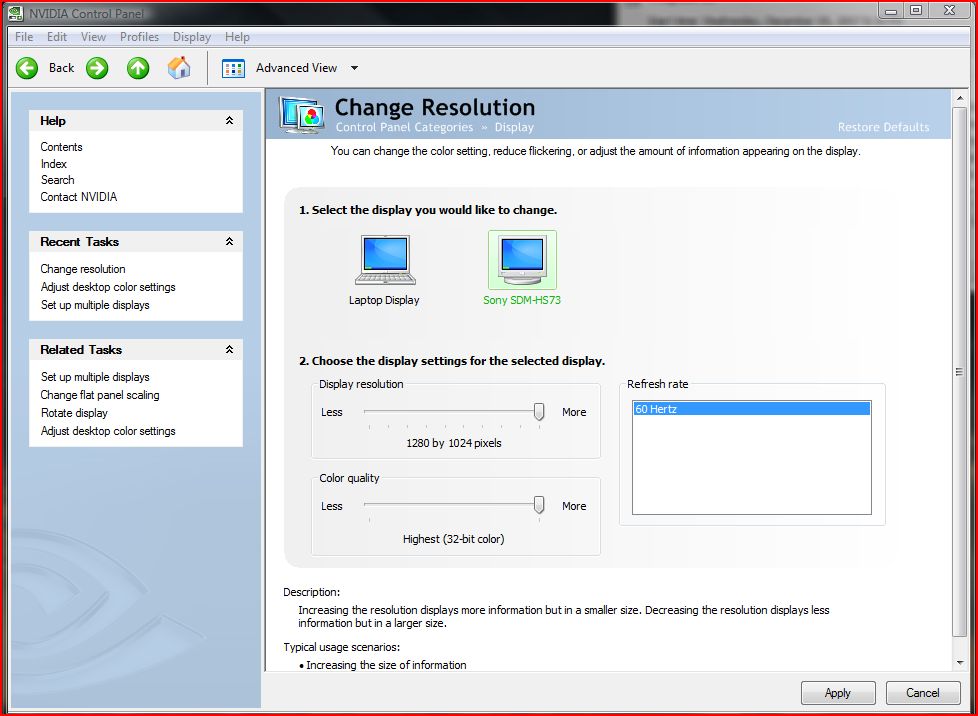The width and height of the screenshot is (978, 716).
Task: Click the green Forward arrow icon
Action: (x=97, y=68)
